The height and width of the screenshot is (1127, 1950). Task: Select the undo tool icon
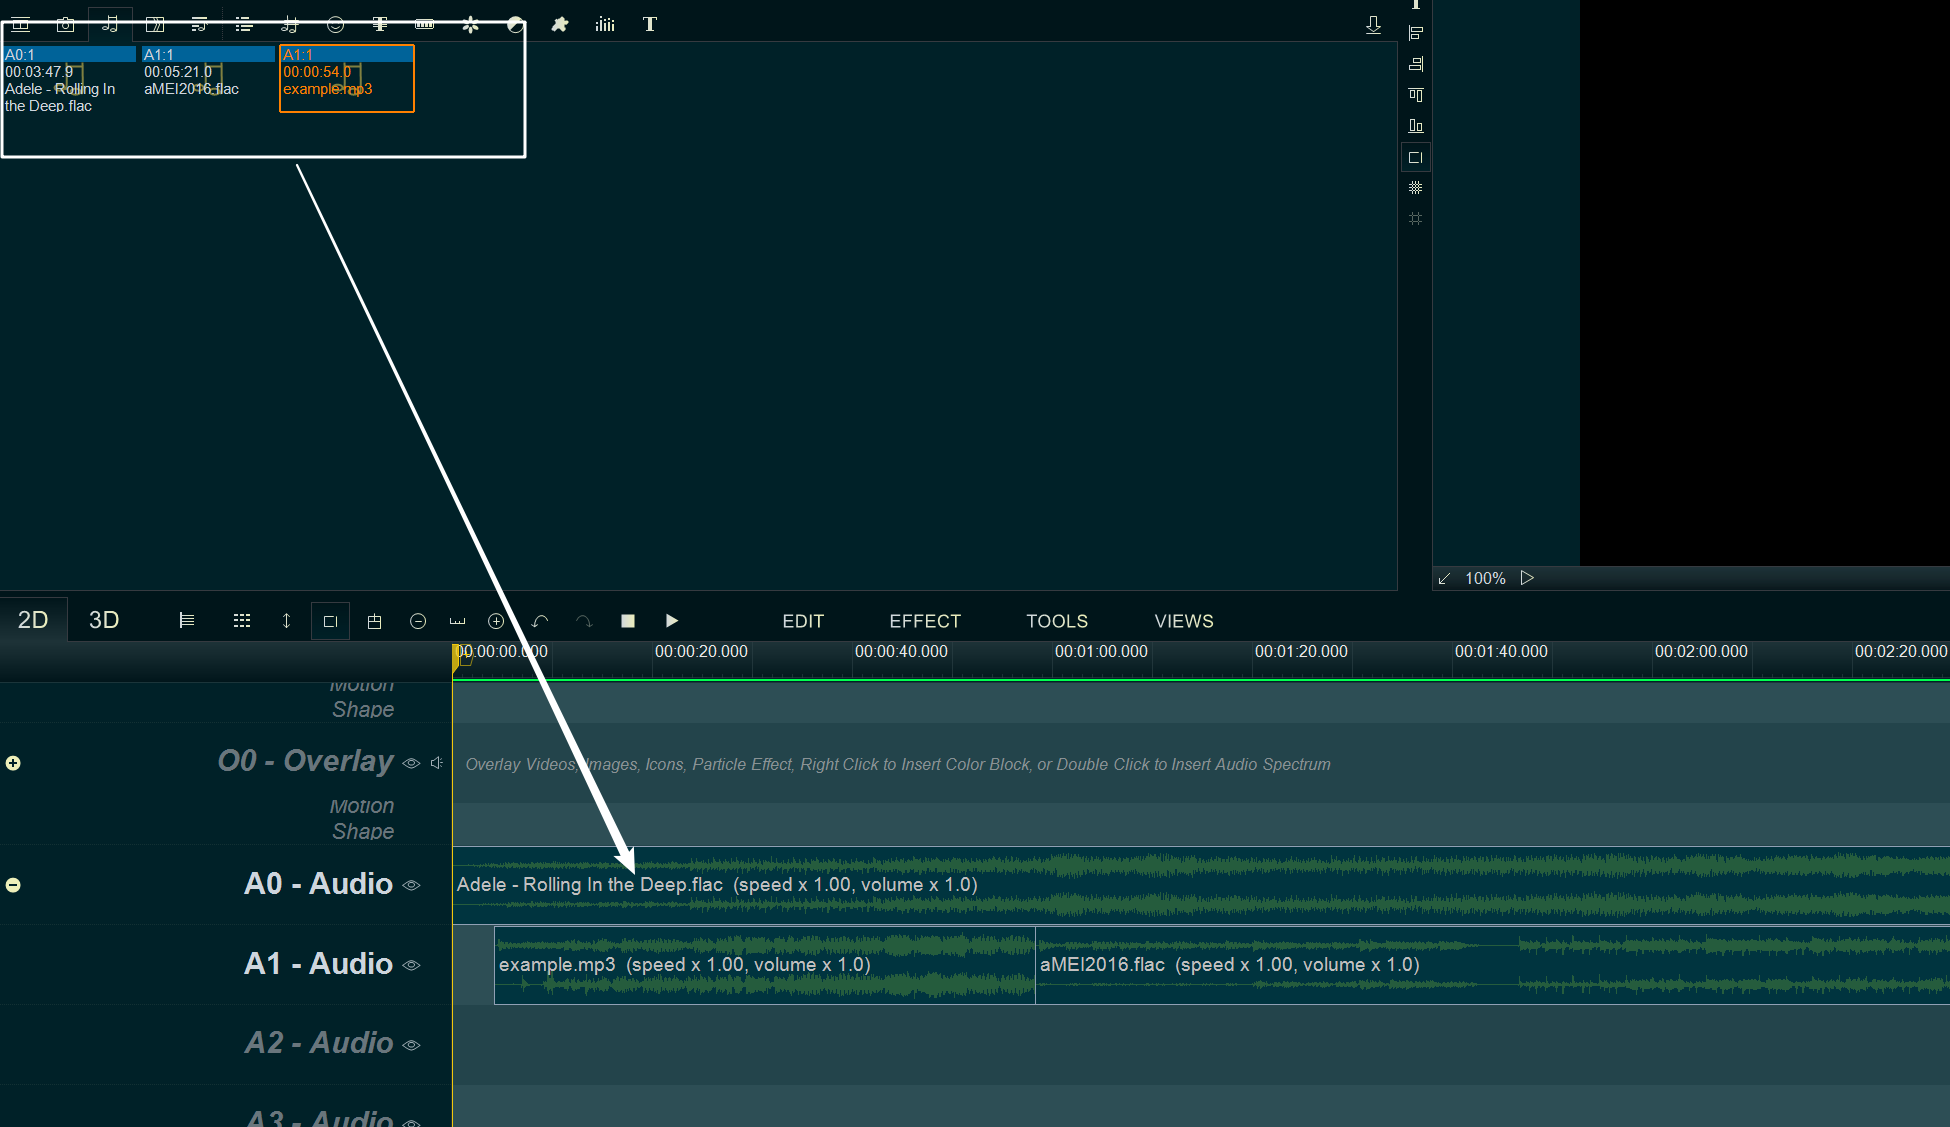click(542, 621)
